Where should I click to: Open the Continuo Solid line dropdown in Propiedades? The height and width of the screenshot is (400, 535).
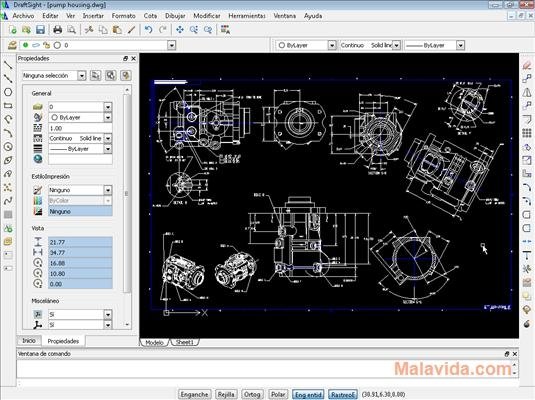(108, 138)
